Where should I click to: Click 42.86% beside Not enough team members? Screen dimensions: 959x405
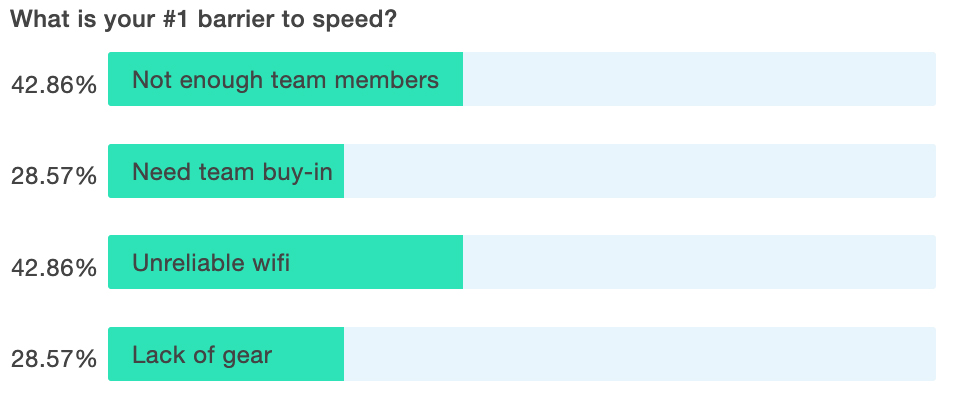(x=54, y=85)
